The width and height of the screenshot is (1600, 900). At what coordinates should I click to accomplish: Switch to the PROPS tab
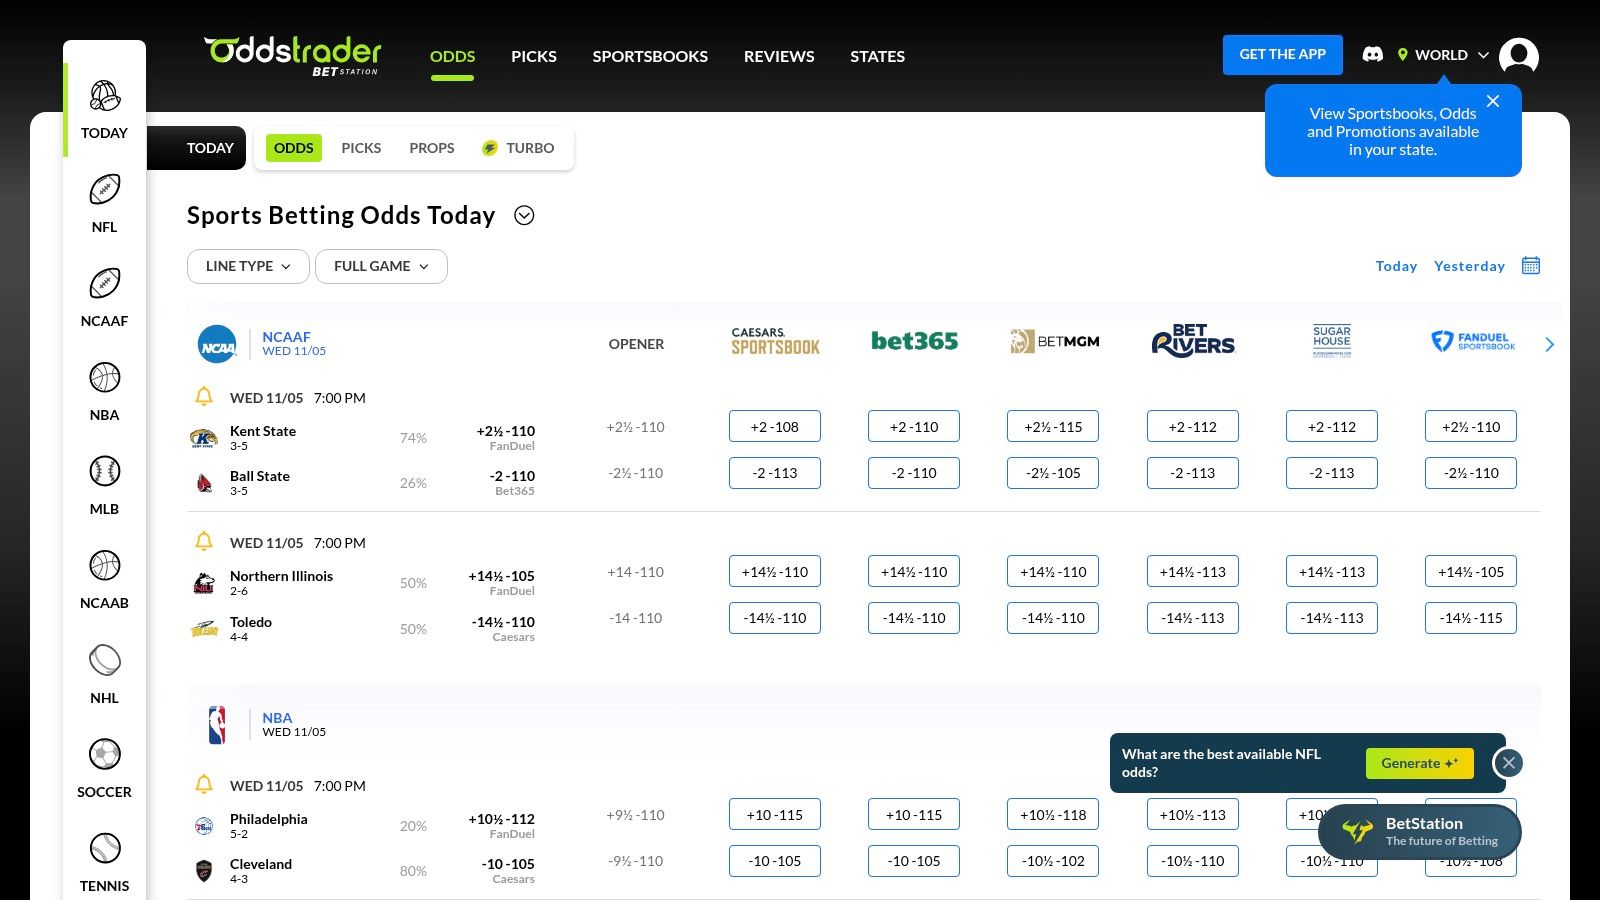click(431, 148)
